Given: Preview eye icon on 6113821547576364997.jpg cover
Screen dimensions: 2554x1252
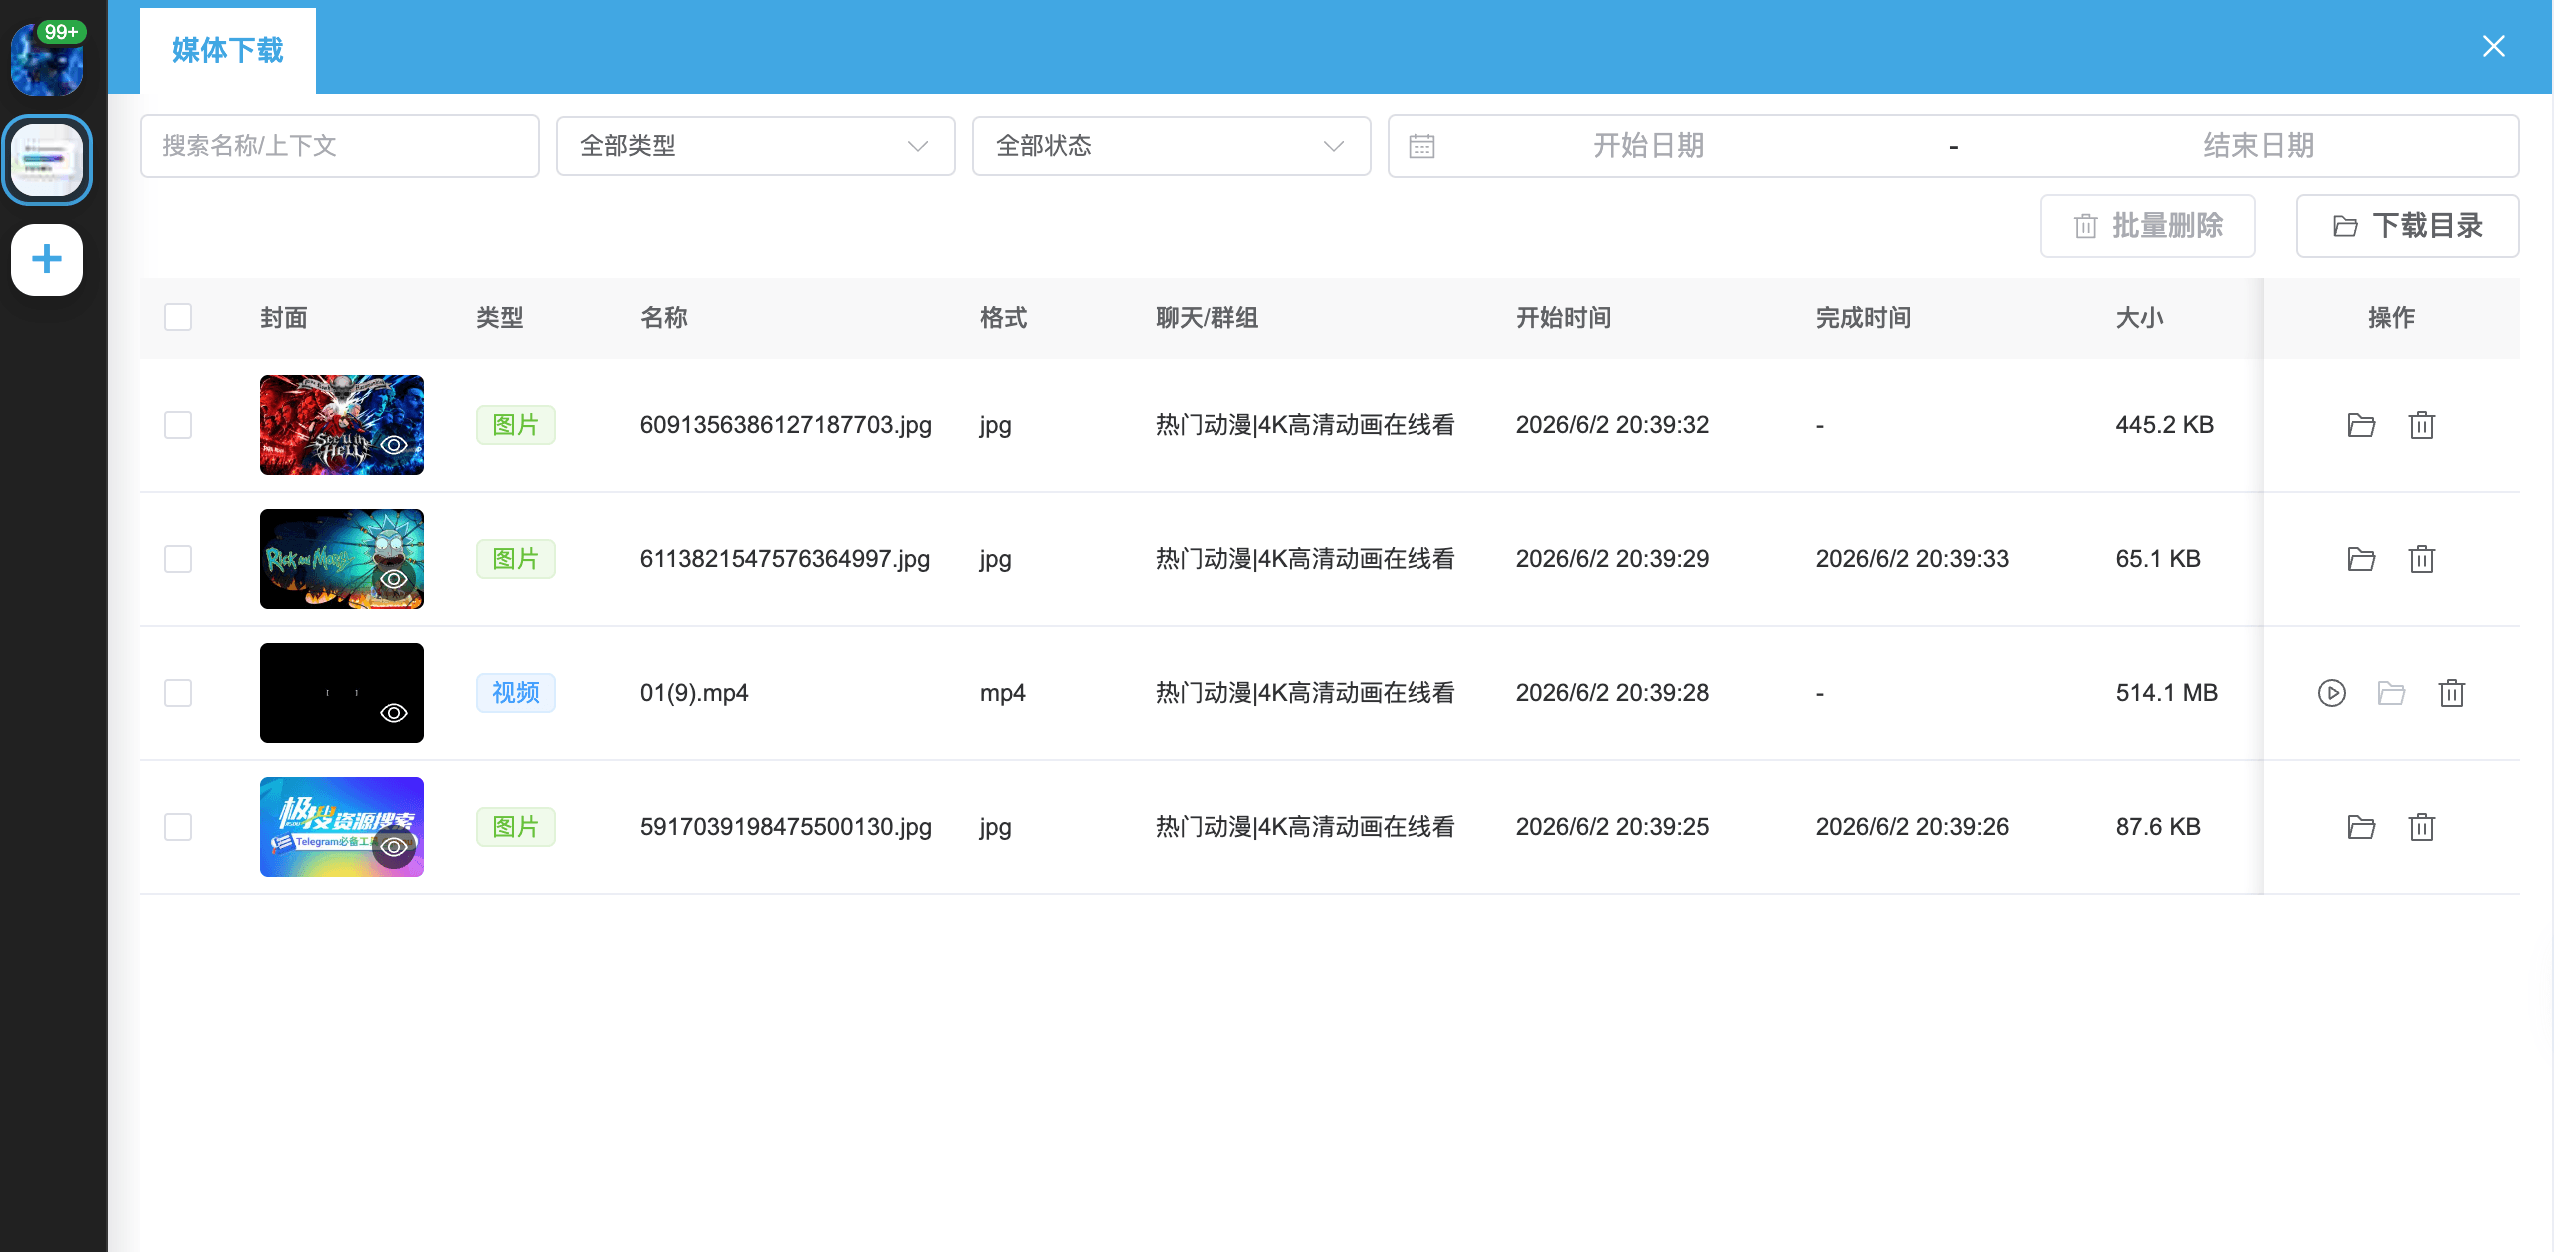Looking at the screenshot, I should point(394,579).
